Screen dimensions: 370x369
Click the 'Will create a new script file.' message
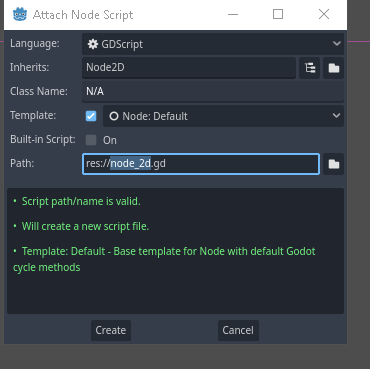[85, 226]
